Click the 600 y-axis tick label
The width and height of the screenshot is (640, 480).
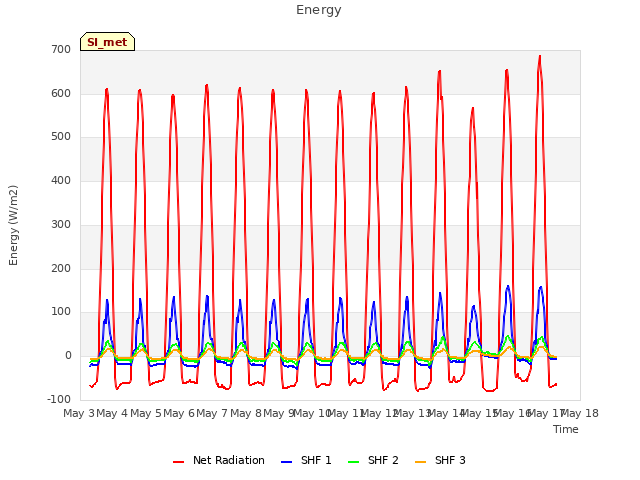coord(61,93)
